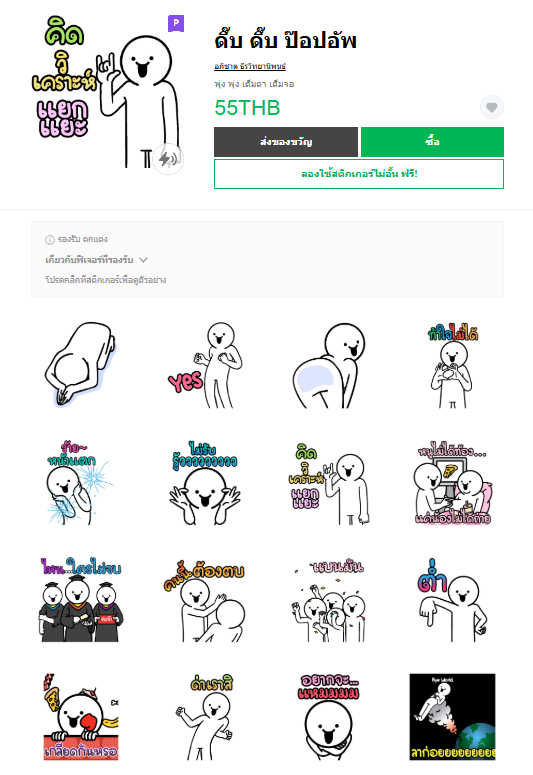Select the thumbs-down ต่ำ sticker
The width and height of the screenshot is (533, 775).
[452, 600]
